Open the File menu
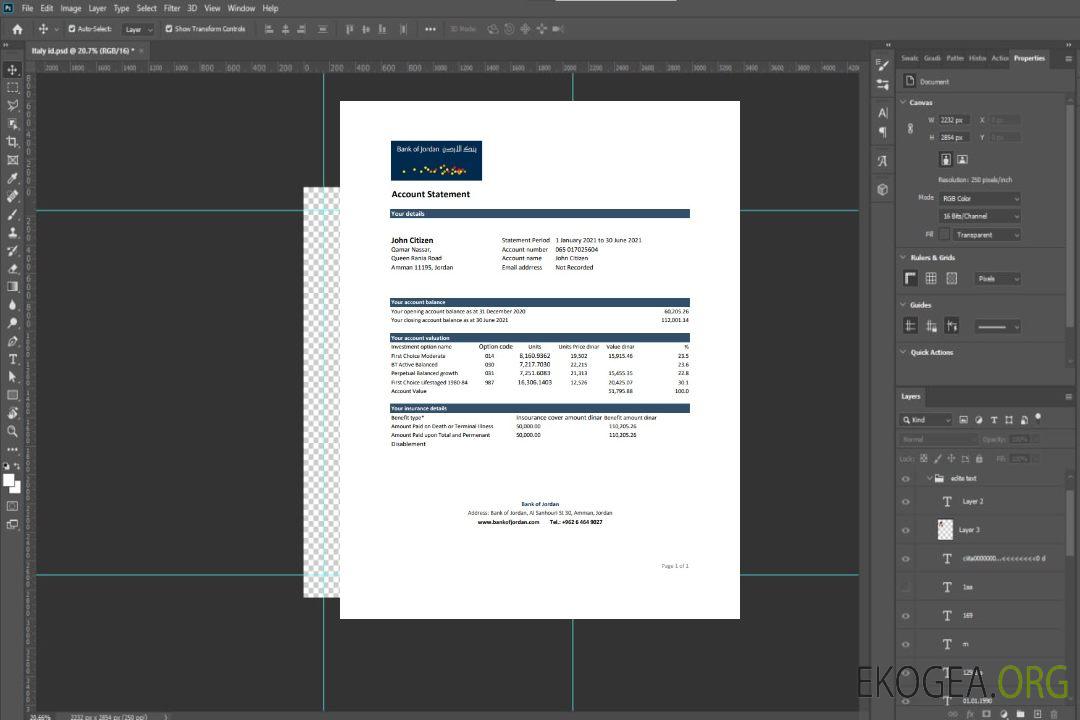1080x720 pixels. click(28, 8)
